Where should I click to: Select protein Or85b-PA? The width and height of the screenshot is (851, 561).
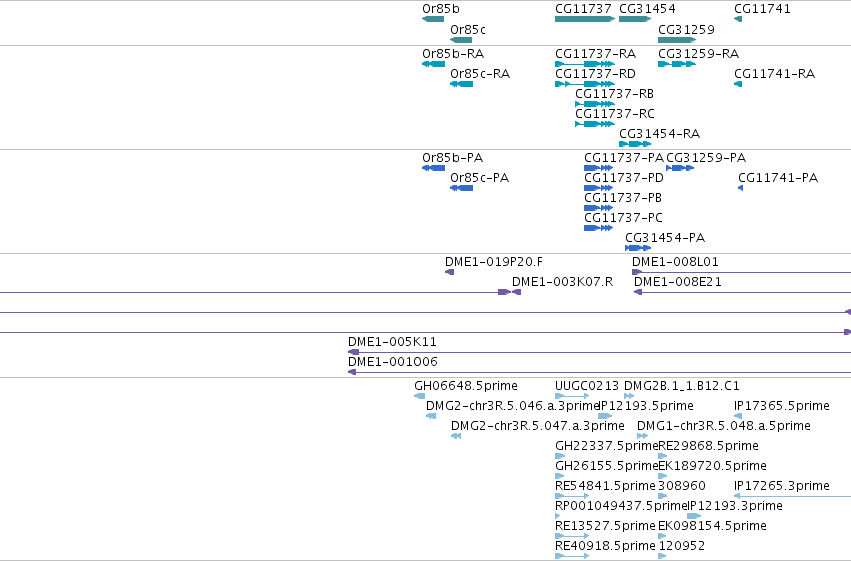pyautogui.click(x=434, y=168)
